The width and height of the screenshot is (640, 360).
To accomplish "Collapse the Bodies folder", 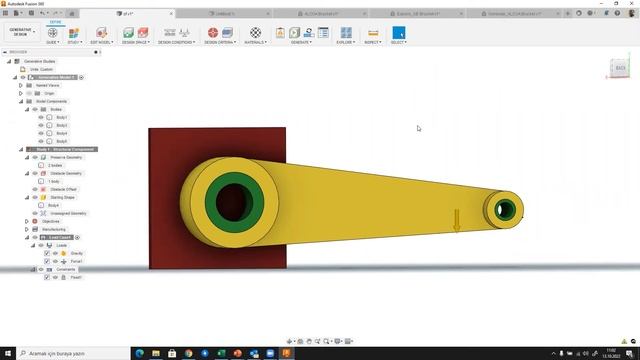I will coord(27,109).
